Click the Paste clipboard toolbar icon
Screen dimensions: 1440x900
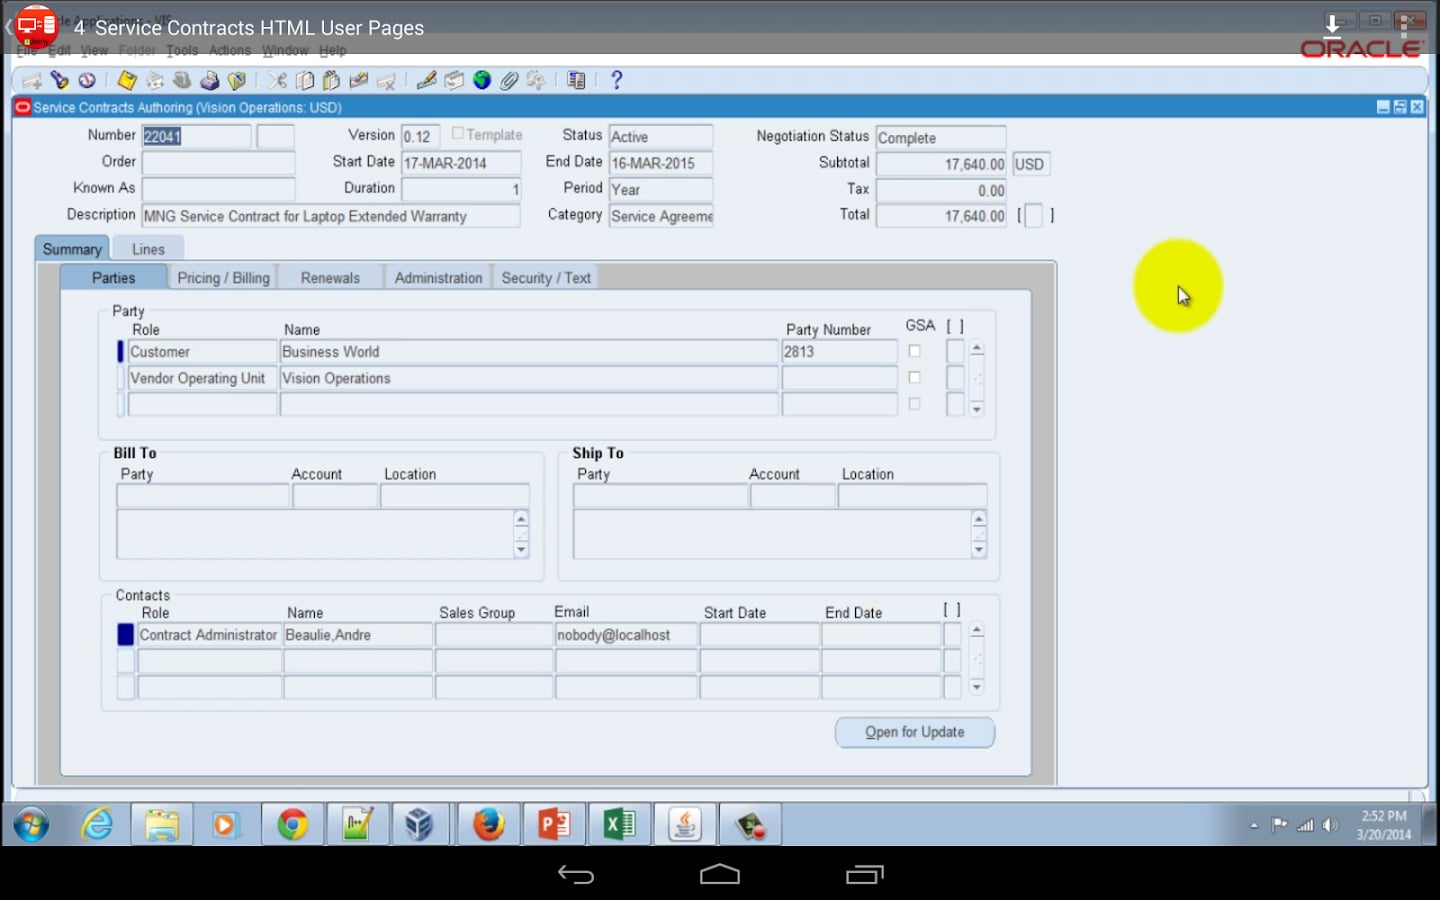(331, 80)
